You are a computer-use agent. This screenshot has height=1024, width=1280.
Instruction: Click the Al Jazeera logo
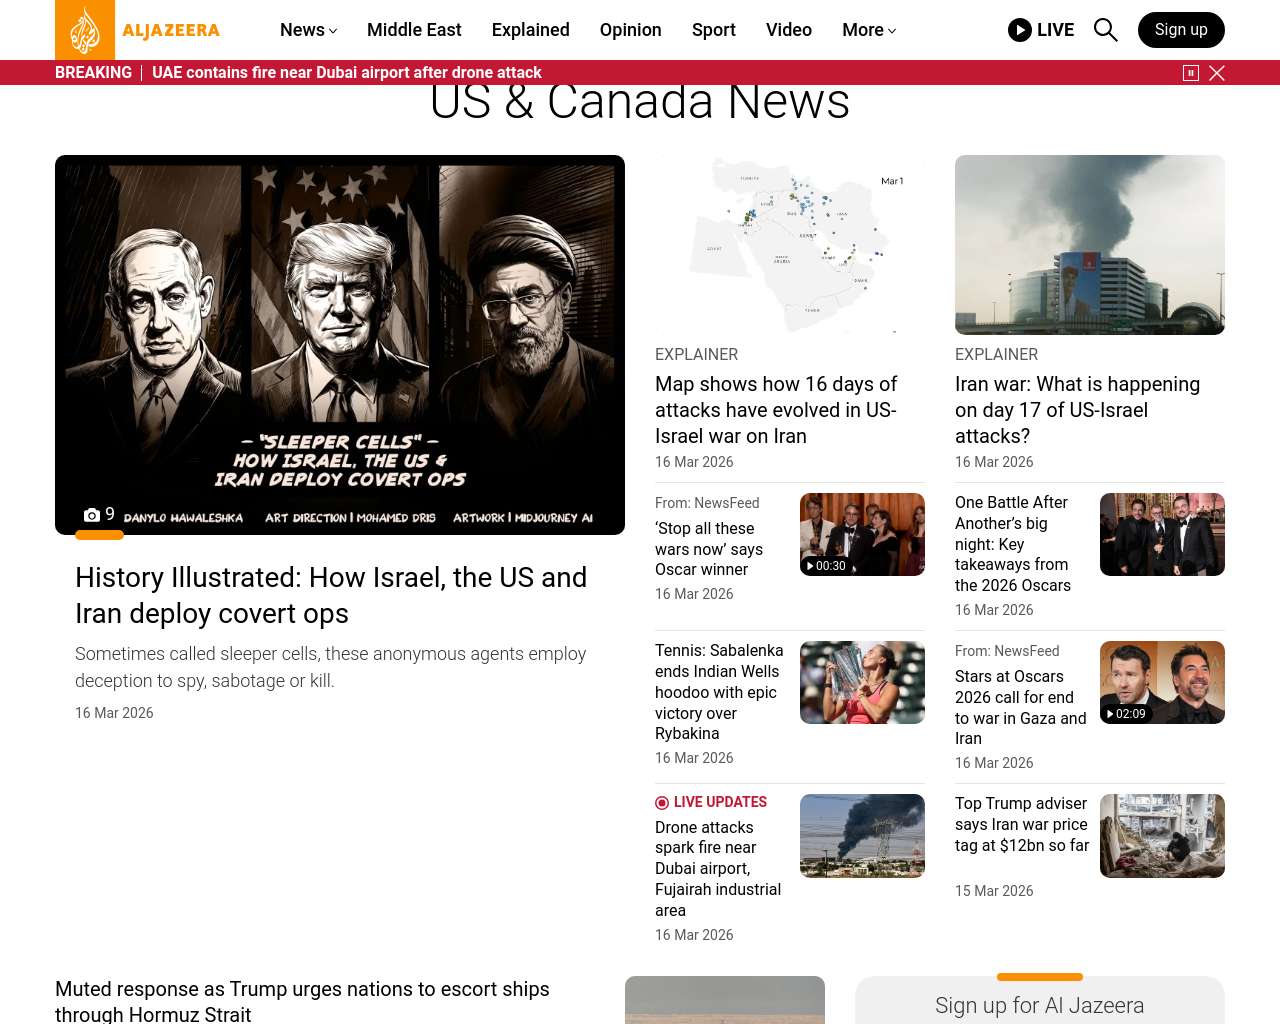click(138, 30)
